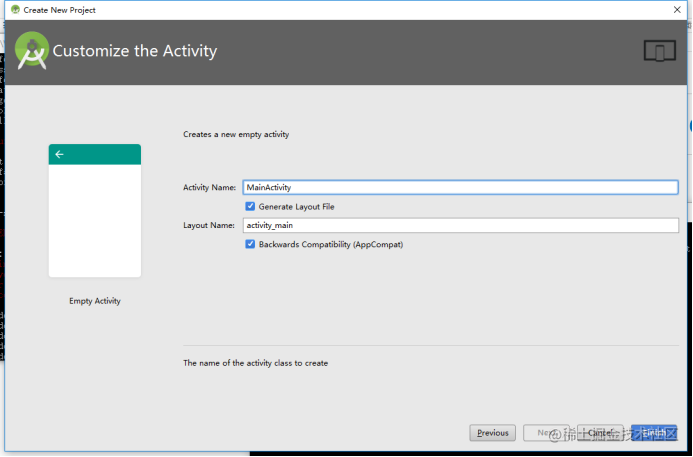The width and height of the screenshot is (693, 457).
Task: Click the phone and tablet form factor icon
Action: 659,51
